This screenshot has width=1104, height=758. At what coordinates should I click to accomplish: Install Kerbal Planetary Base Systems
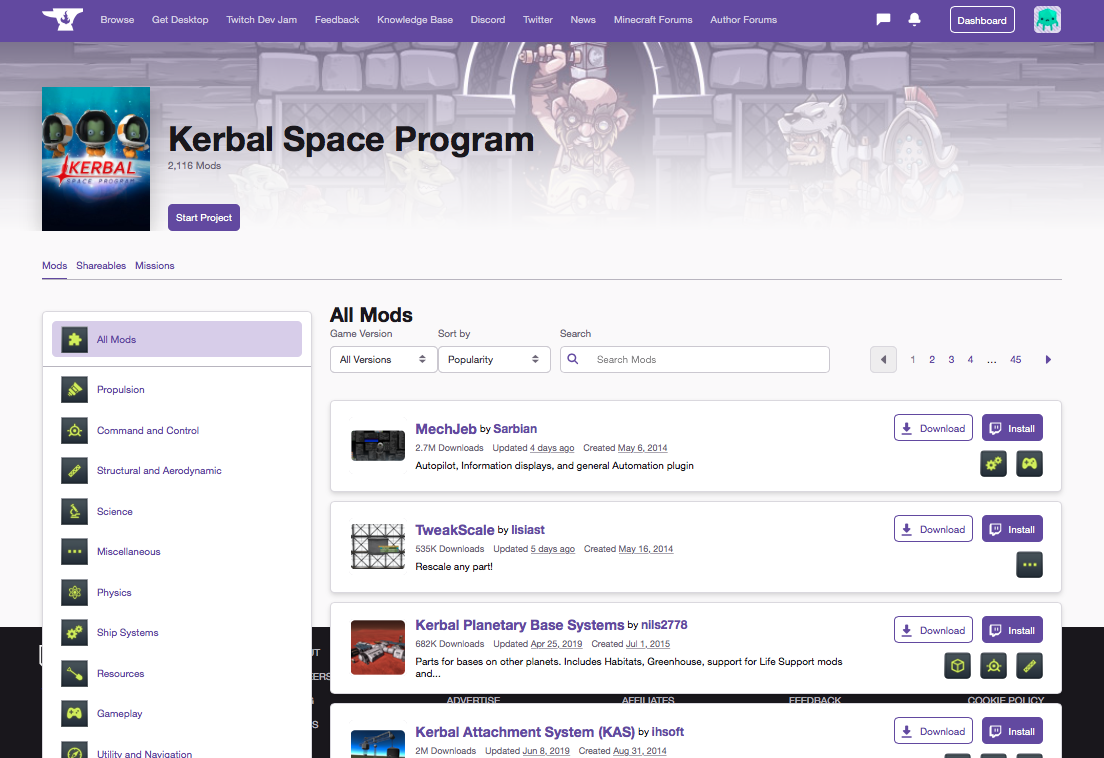[1012, 630]
